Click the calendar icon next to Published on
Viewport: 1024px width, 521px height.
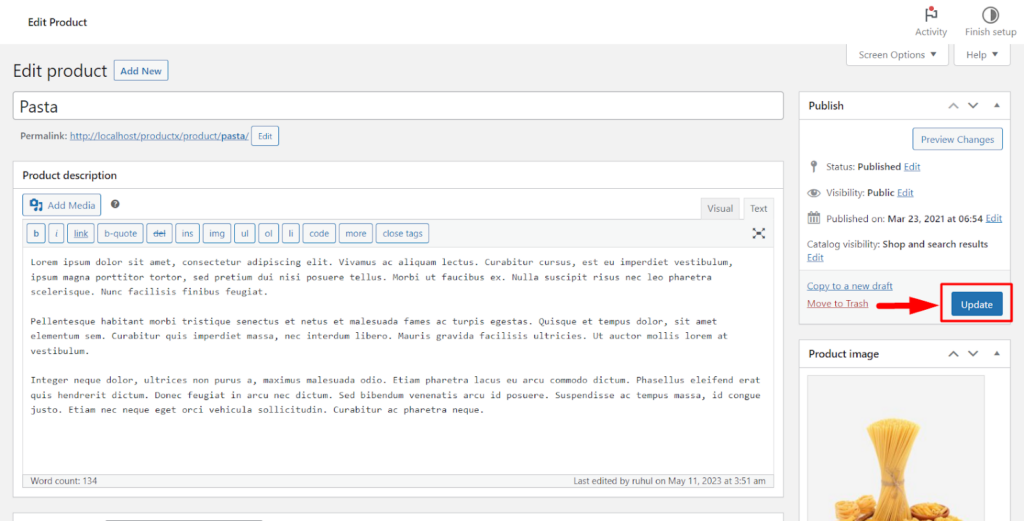point(814,218)
